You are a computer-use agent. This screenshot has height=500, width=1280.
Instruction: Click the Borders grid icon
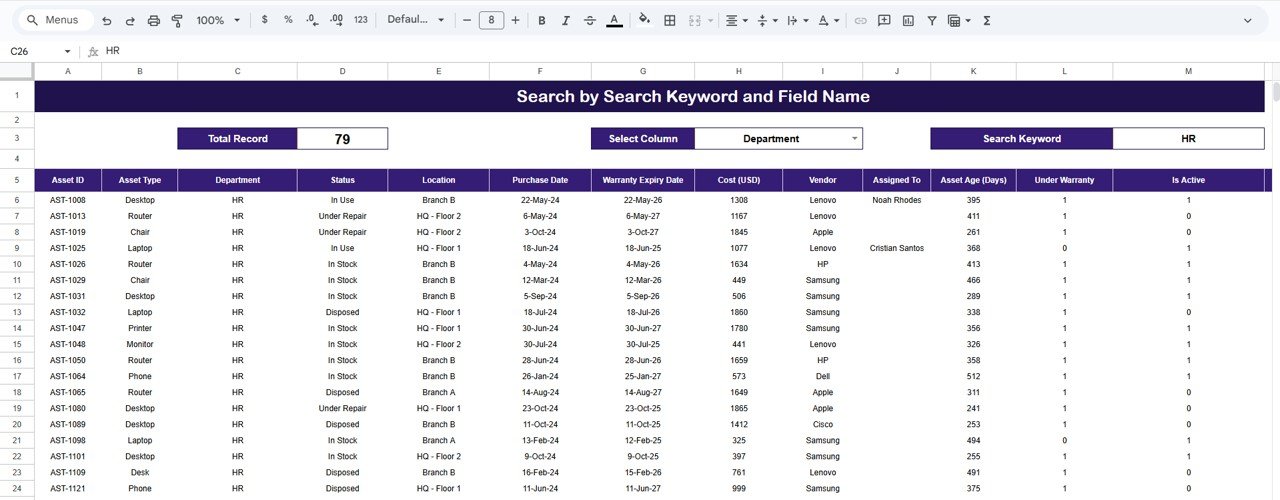click(x=670, y=20)
